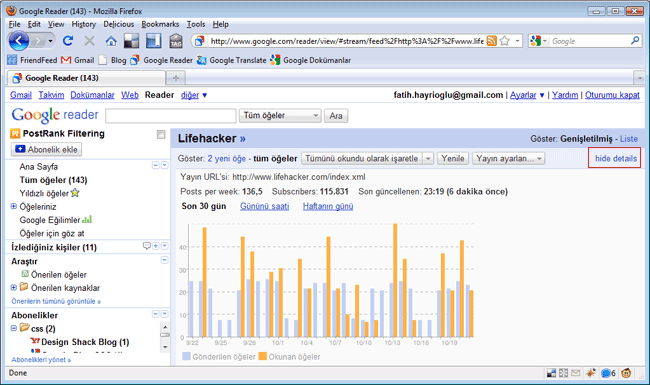Image resolution: width=650 pixels, height=385 pixels.
Task: Click Önerilerin tümünü görüntüle link
Action: [56, 301]
